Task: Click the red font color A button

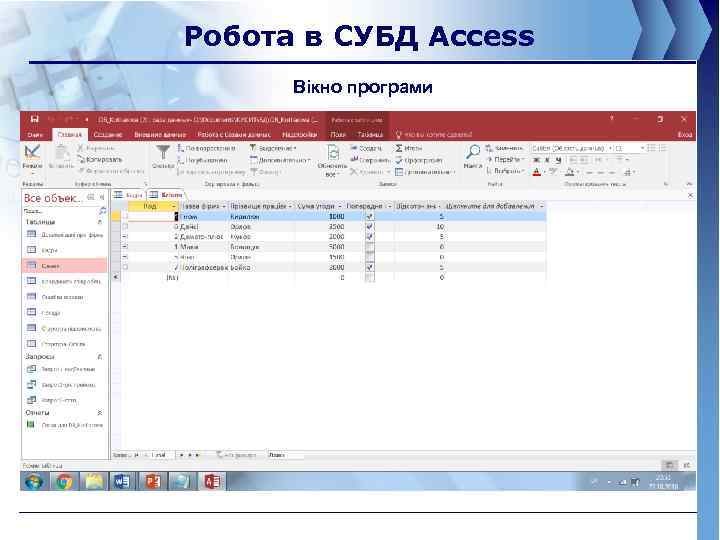Action: tap(536, 172)
